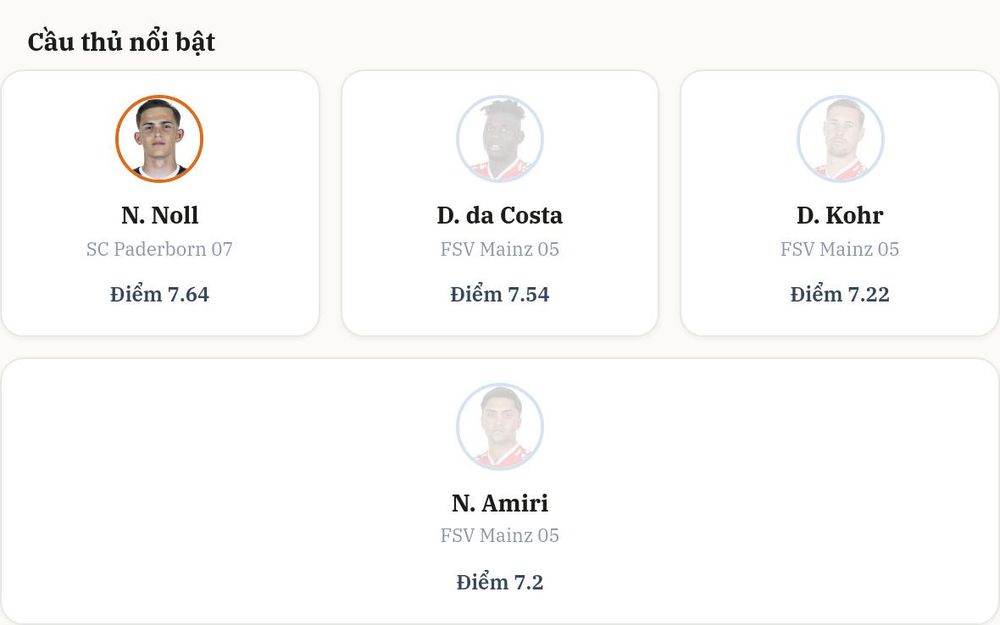
Task: Click FSV Mainz 05 under D. da Costa
Action: 500,249
